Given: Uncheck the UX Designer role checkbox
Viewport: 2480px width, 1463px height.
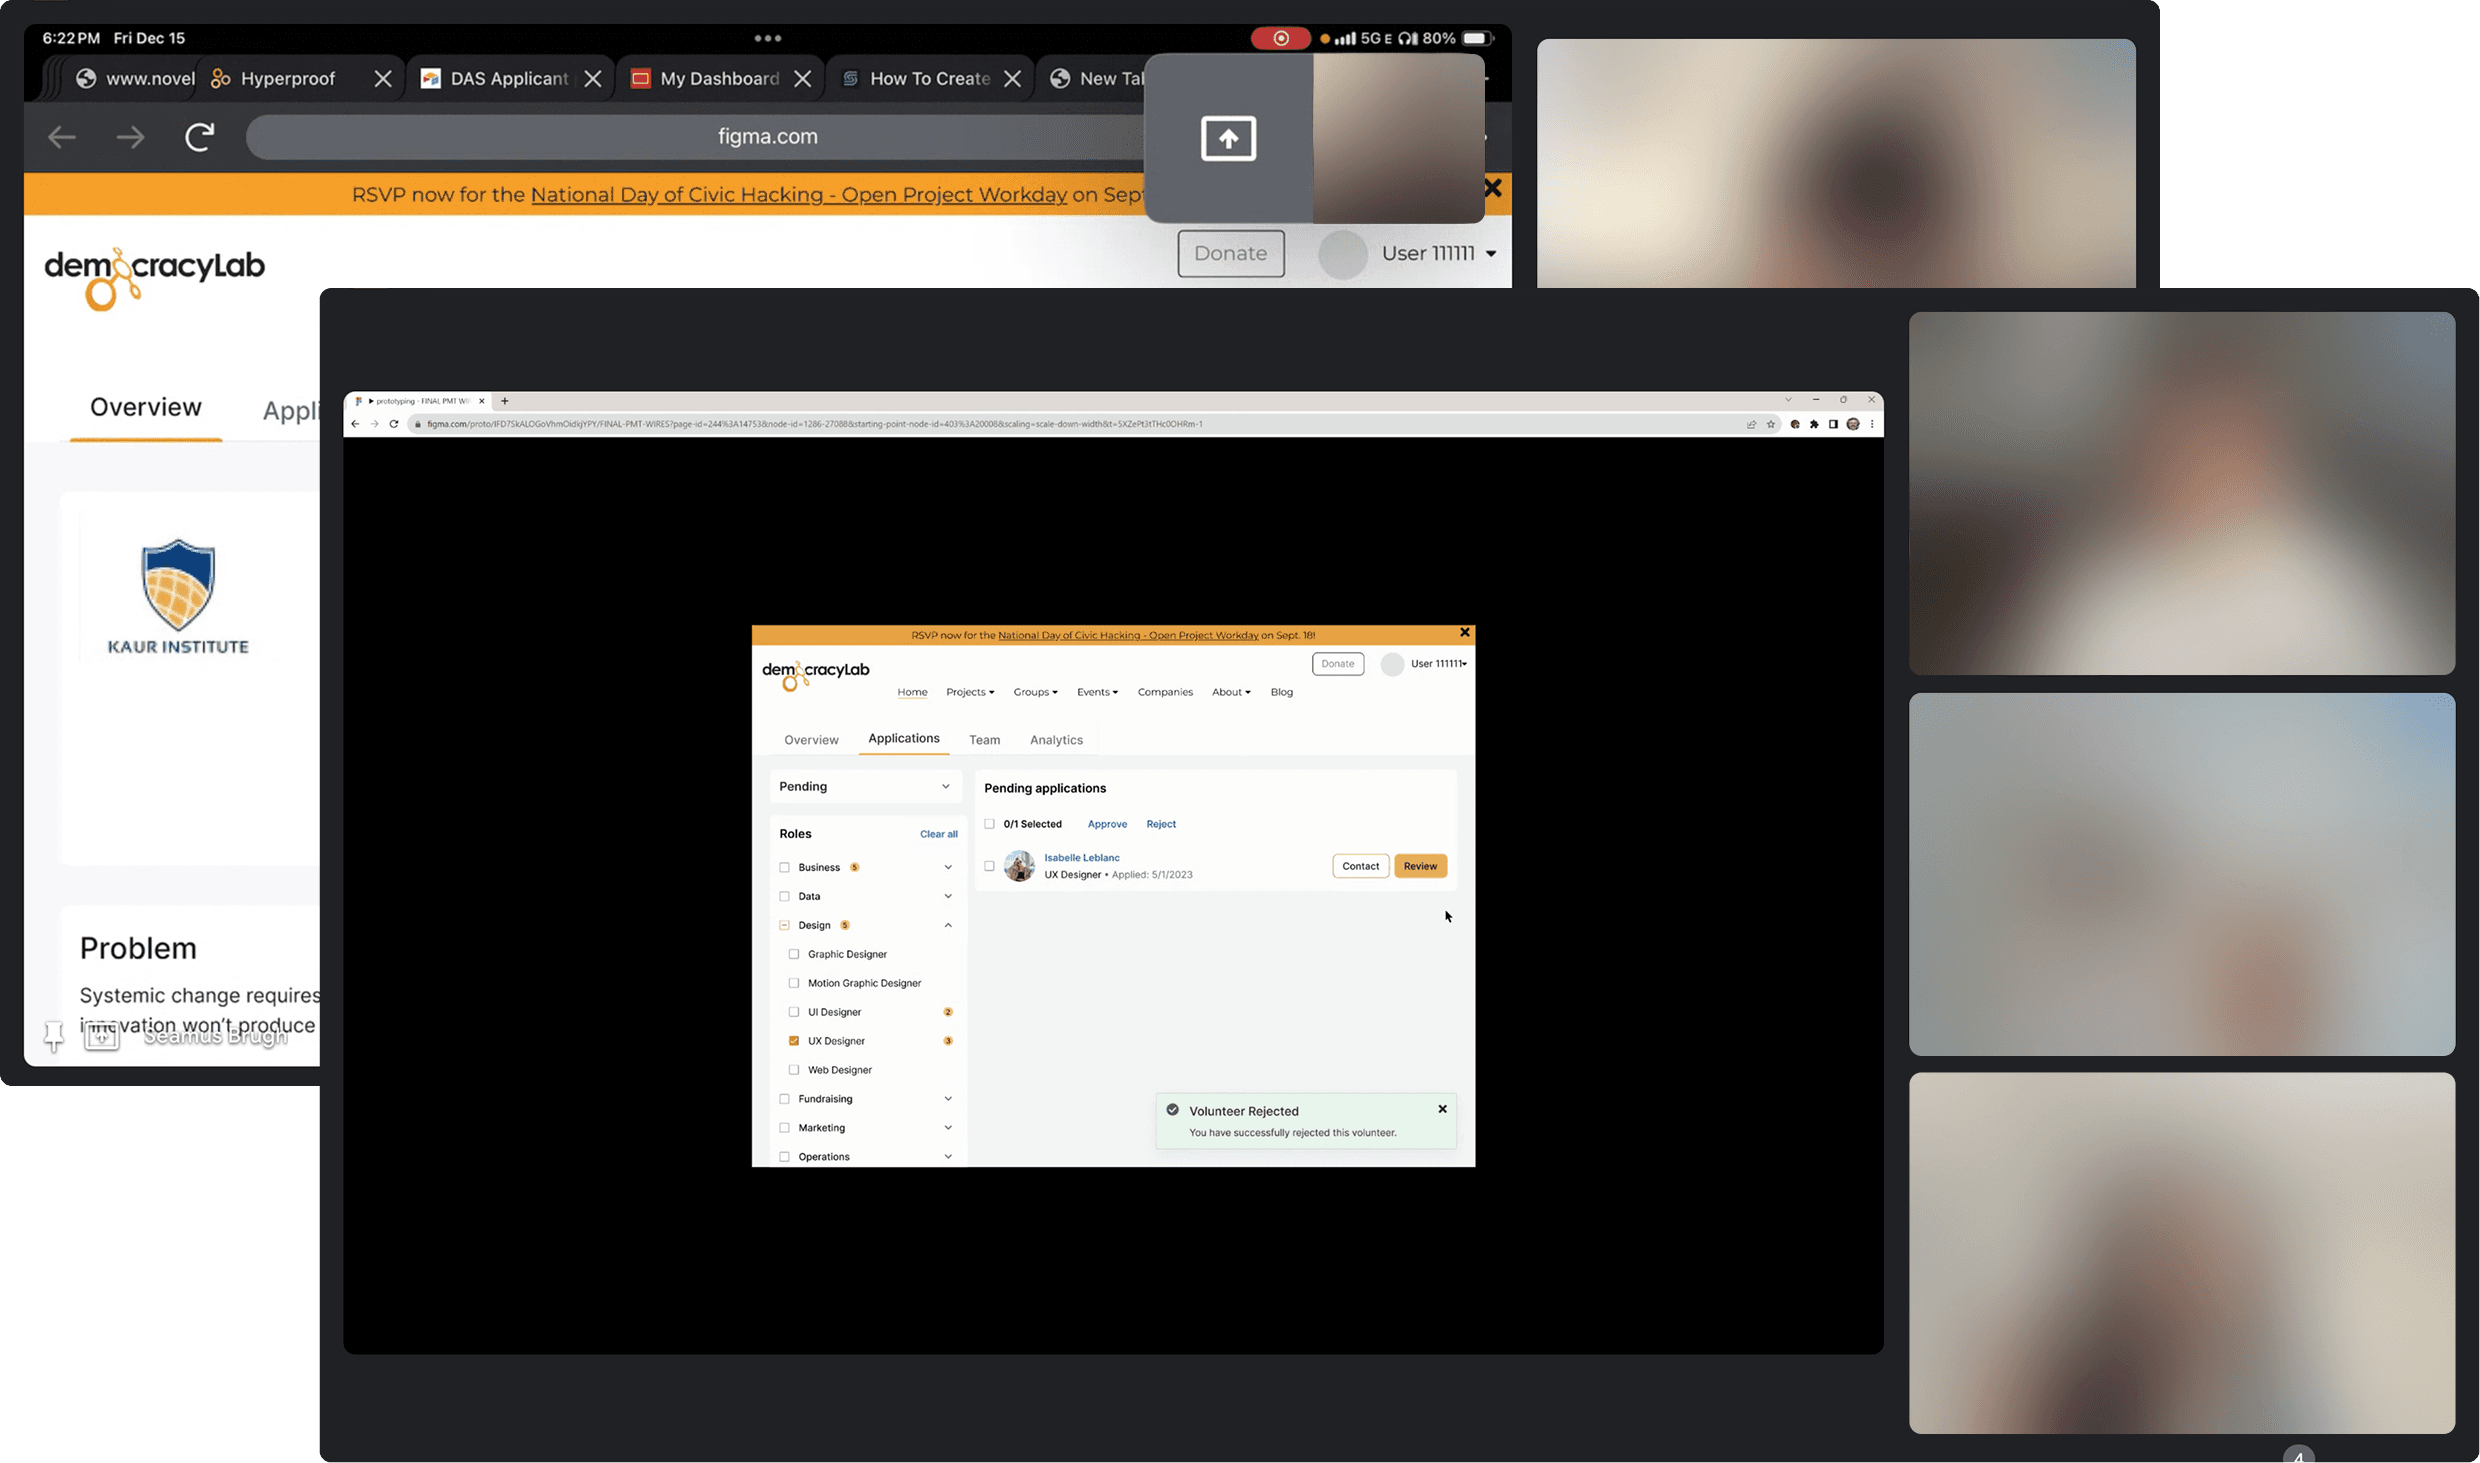Looking at the screenshot, I should [794, 1041].
